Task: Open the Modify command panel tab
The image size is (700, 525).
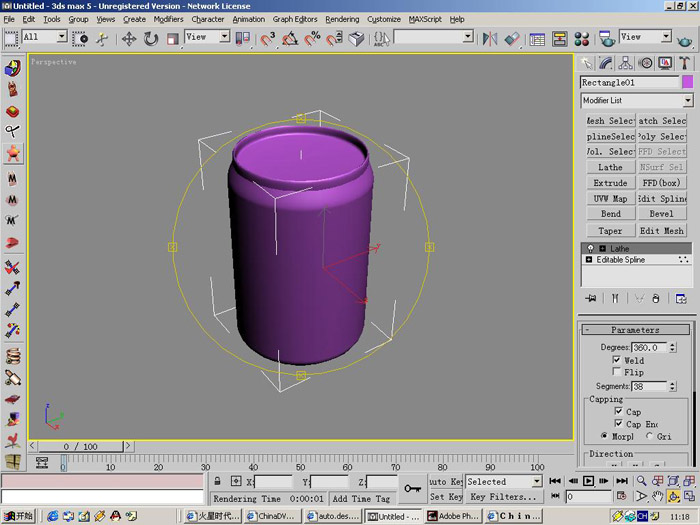Action: click(606, 63)
